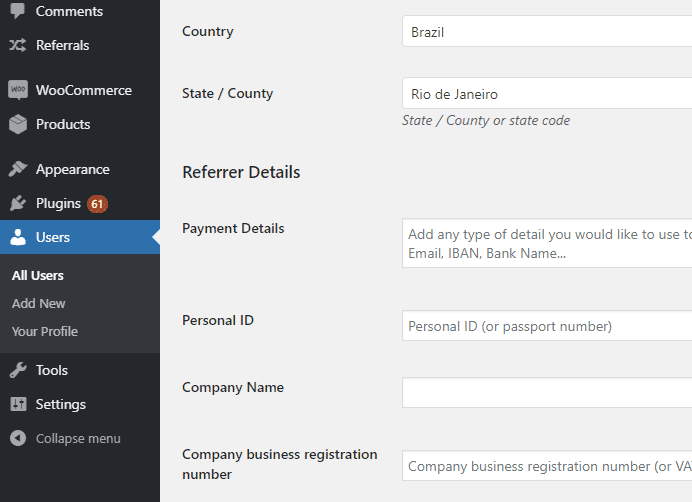Click the Appearance paintbrush icon
The height and width of the screenshot is (502, 692).
18,169
